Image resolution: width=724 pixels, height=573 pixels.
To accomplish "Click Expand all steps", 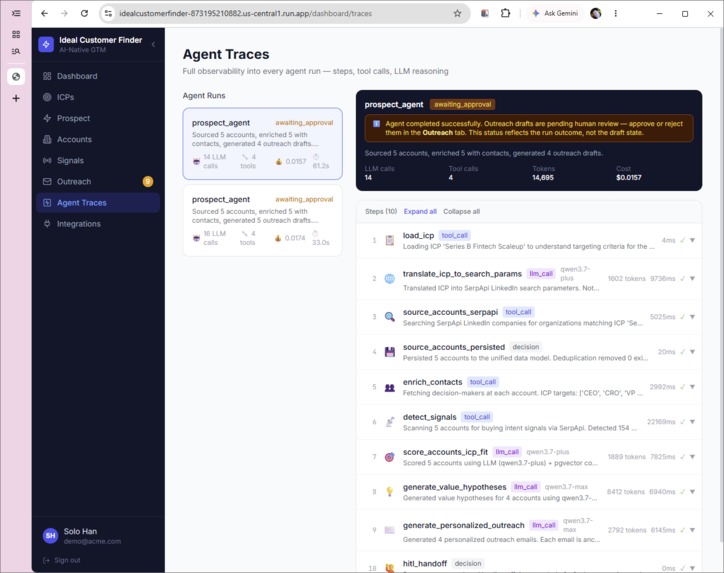I will click(420, 211).
